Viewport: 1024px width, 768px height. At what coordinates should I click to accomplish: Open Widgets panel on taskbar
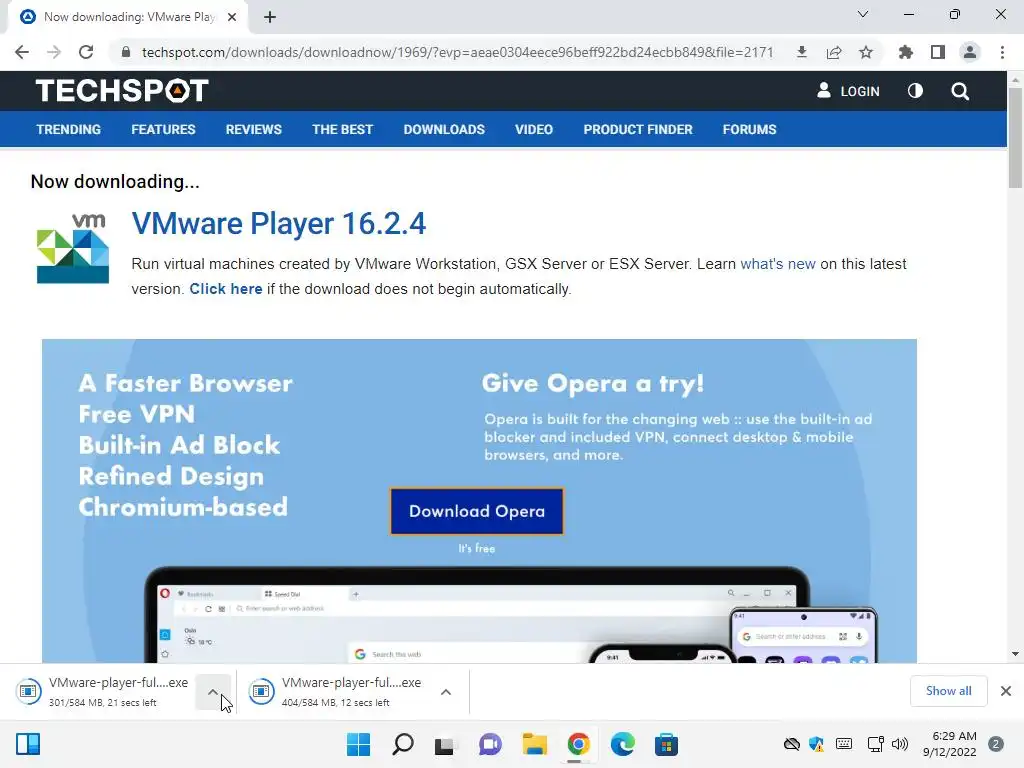click(x=28, y=744)
